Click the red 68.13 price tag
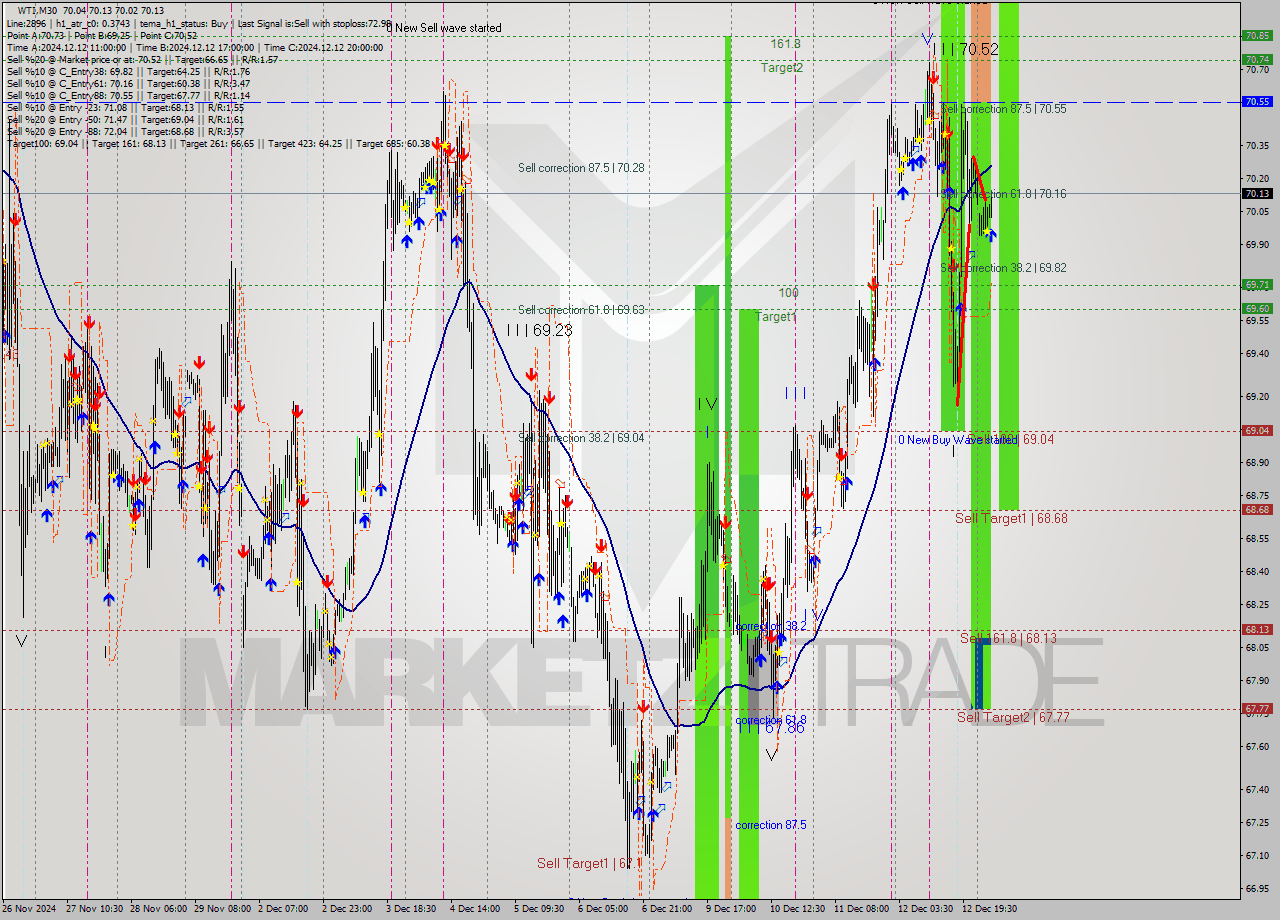The width and height of the screenshot is (1280, 920). 1257,629
